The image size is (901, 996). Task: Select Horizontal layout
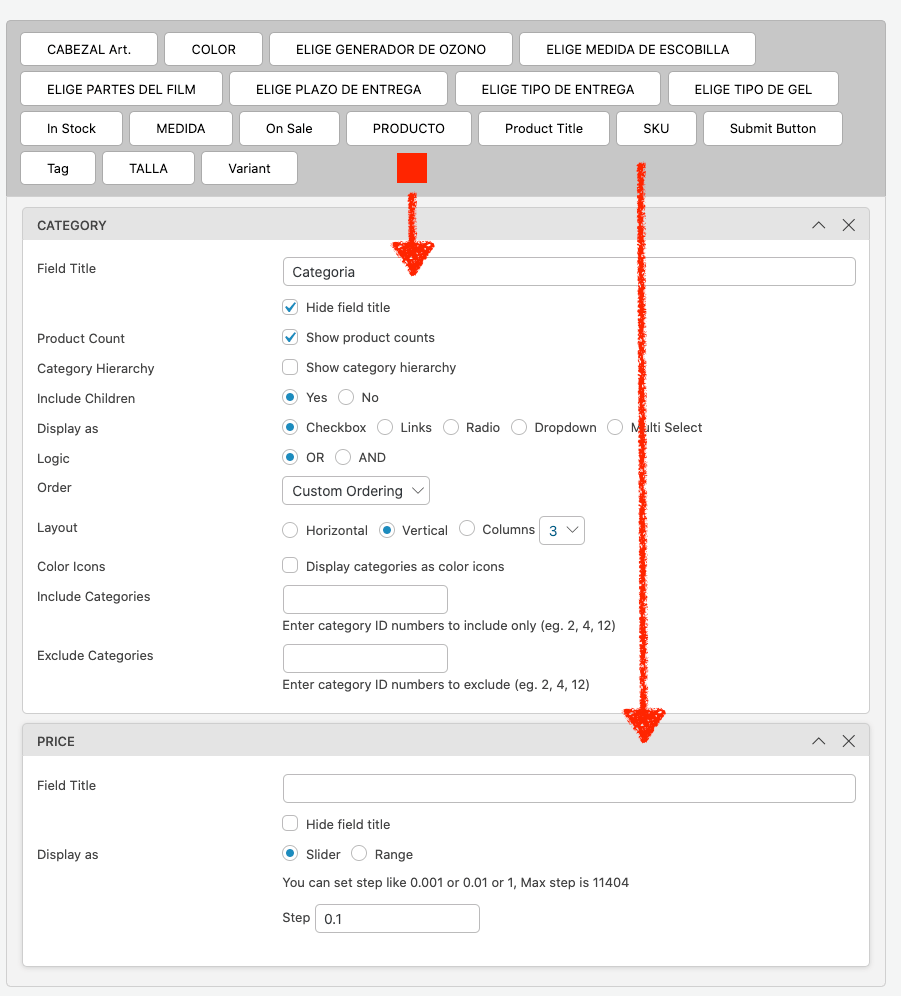click(290, 530)
